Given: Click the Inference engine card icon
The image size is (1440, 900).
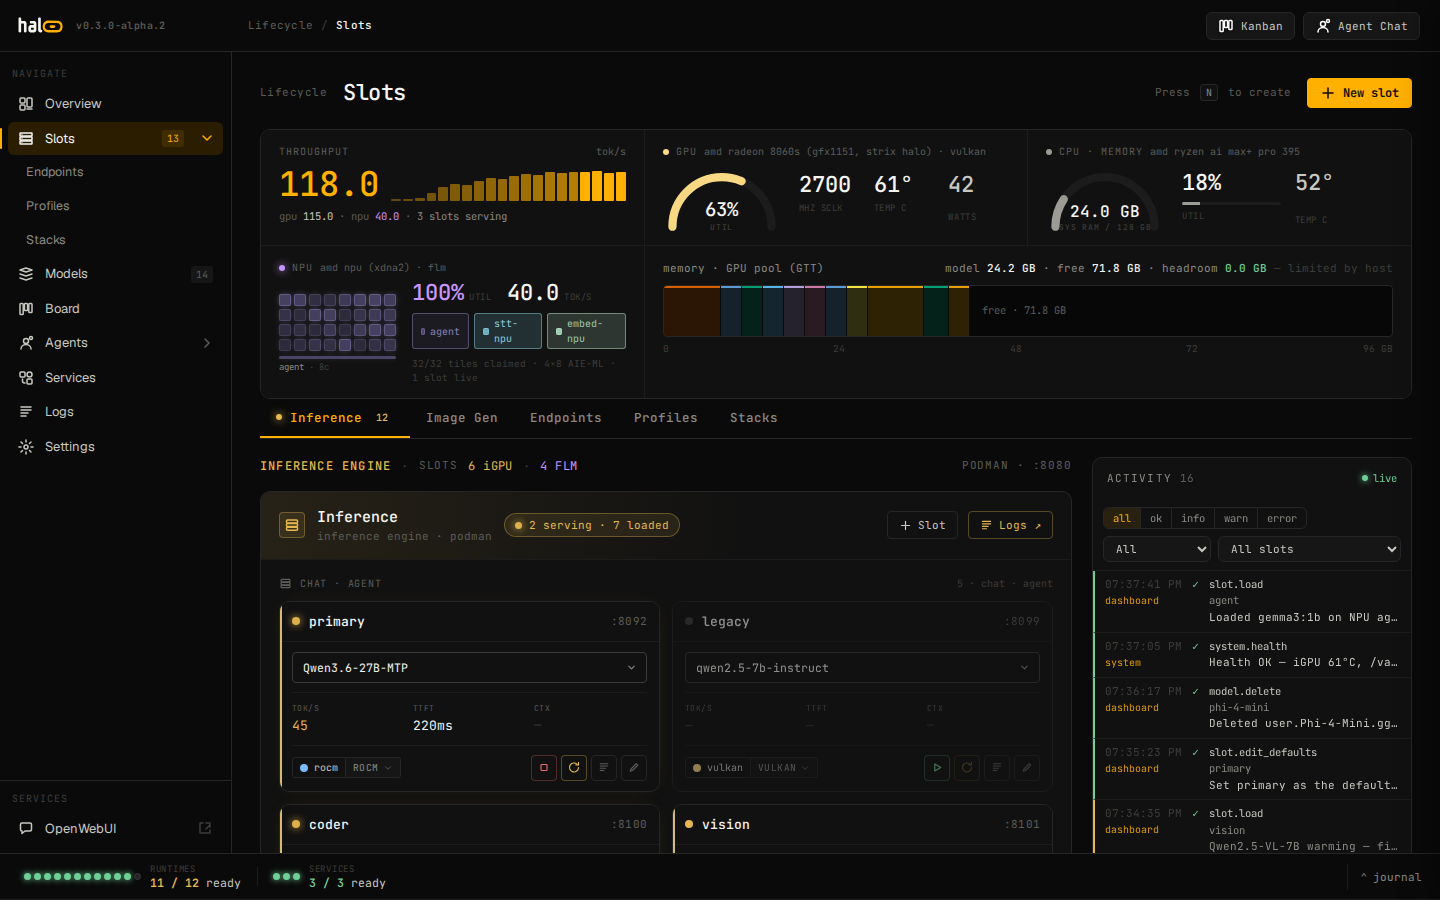Looking at the screenshot, I should pyautogui.click(x=292, y=525).
